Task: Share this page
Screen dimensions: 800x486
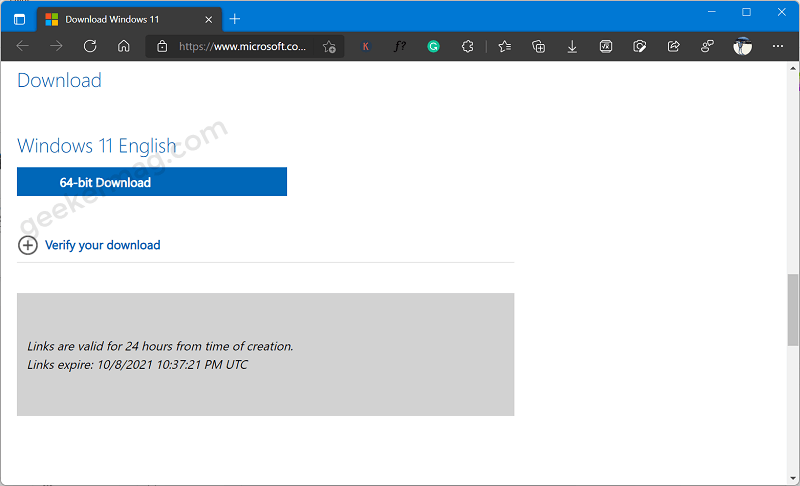Action: click(673, 46)
